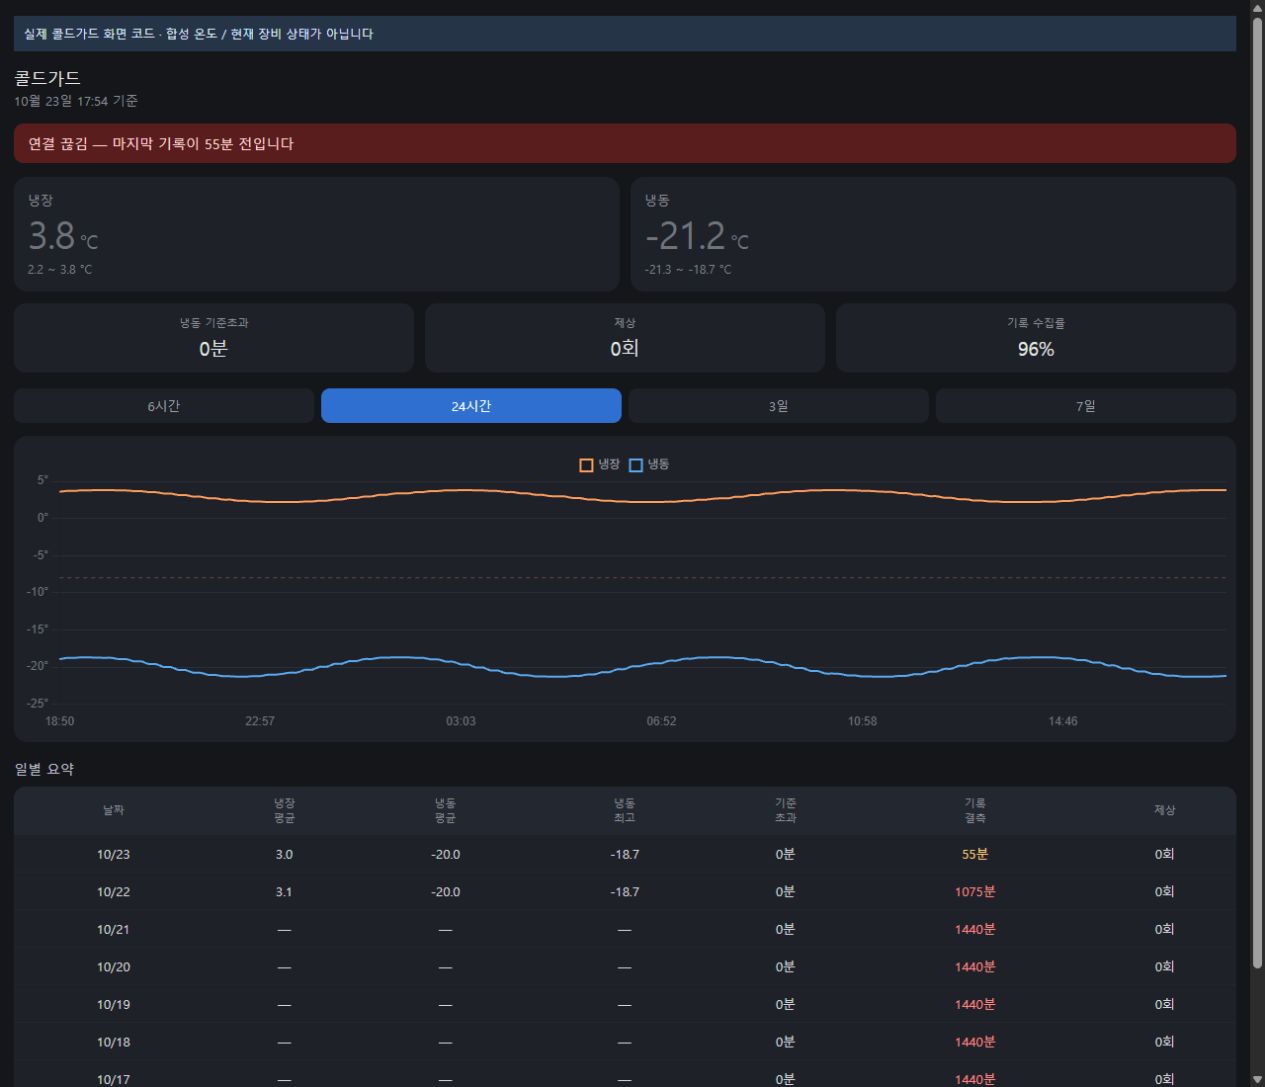Click the page scrollbar up arrow
Viewport: 1265px width, 1087px height.
coord(1257,8)
